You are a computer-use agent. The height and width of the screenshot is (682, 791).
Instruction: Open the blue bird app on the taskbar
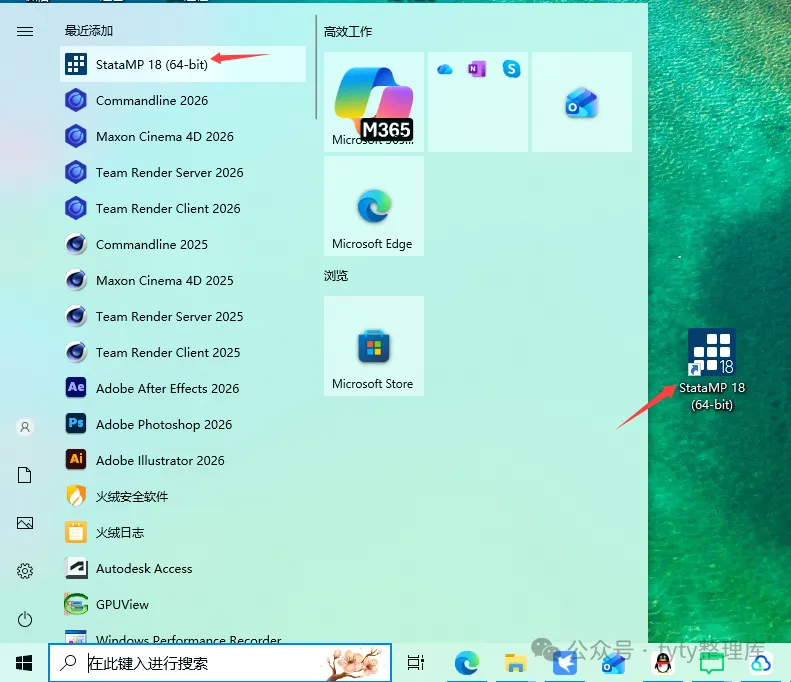pyautogui.click(x=564, y=663)
